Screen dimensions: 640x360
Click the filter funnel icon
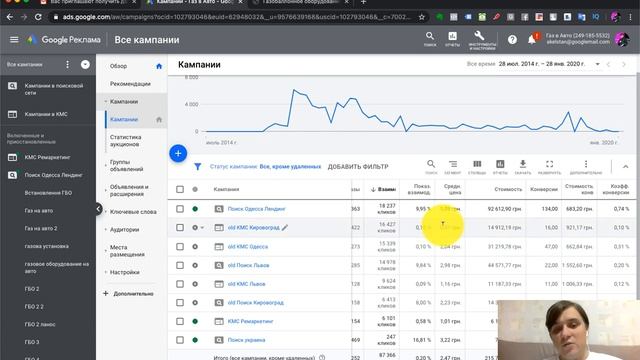coord(198,167)
